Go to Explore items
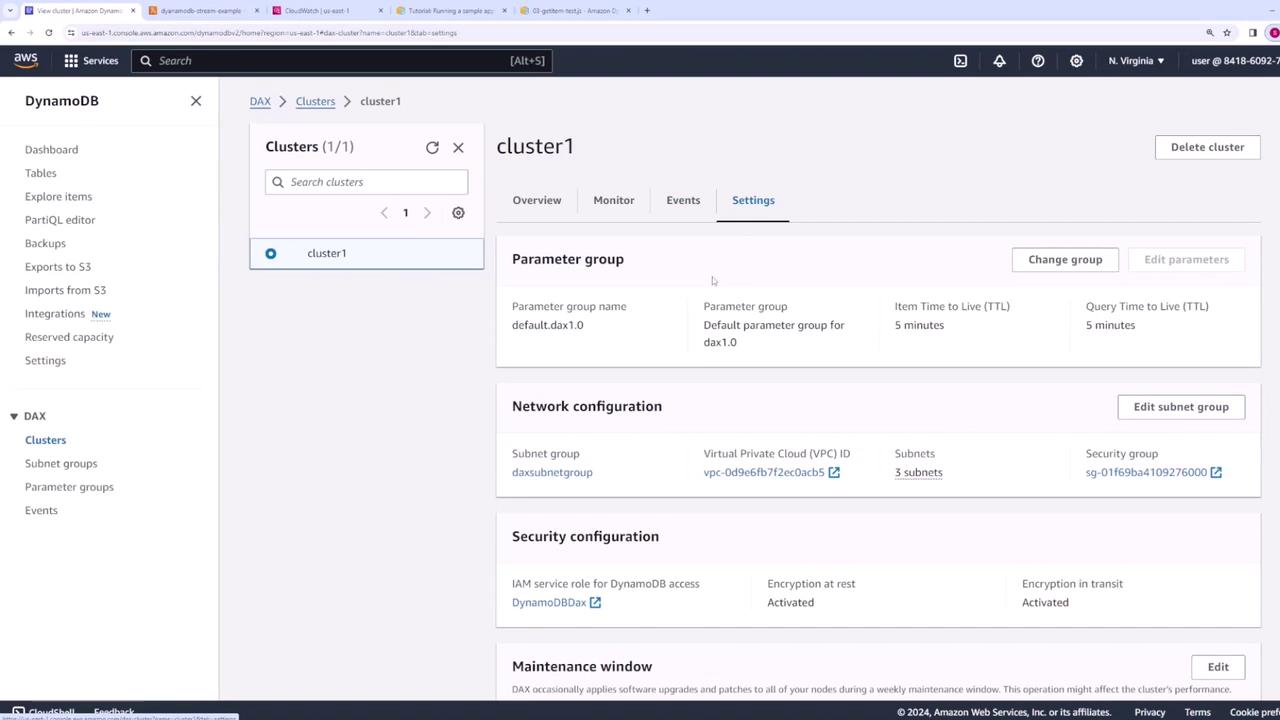This screenshot has height=720, width=1280. pos(58,197)
